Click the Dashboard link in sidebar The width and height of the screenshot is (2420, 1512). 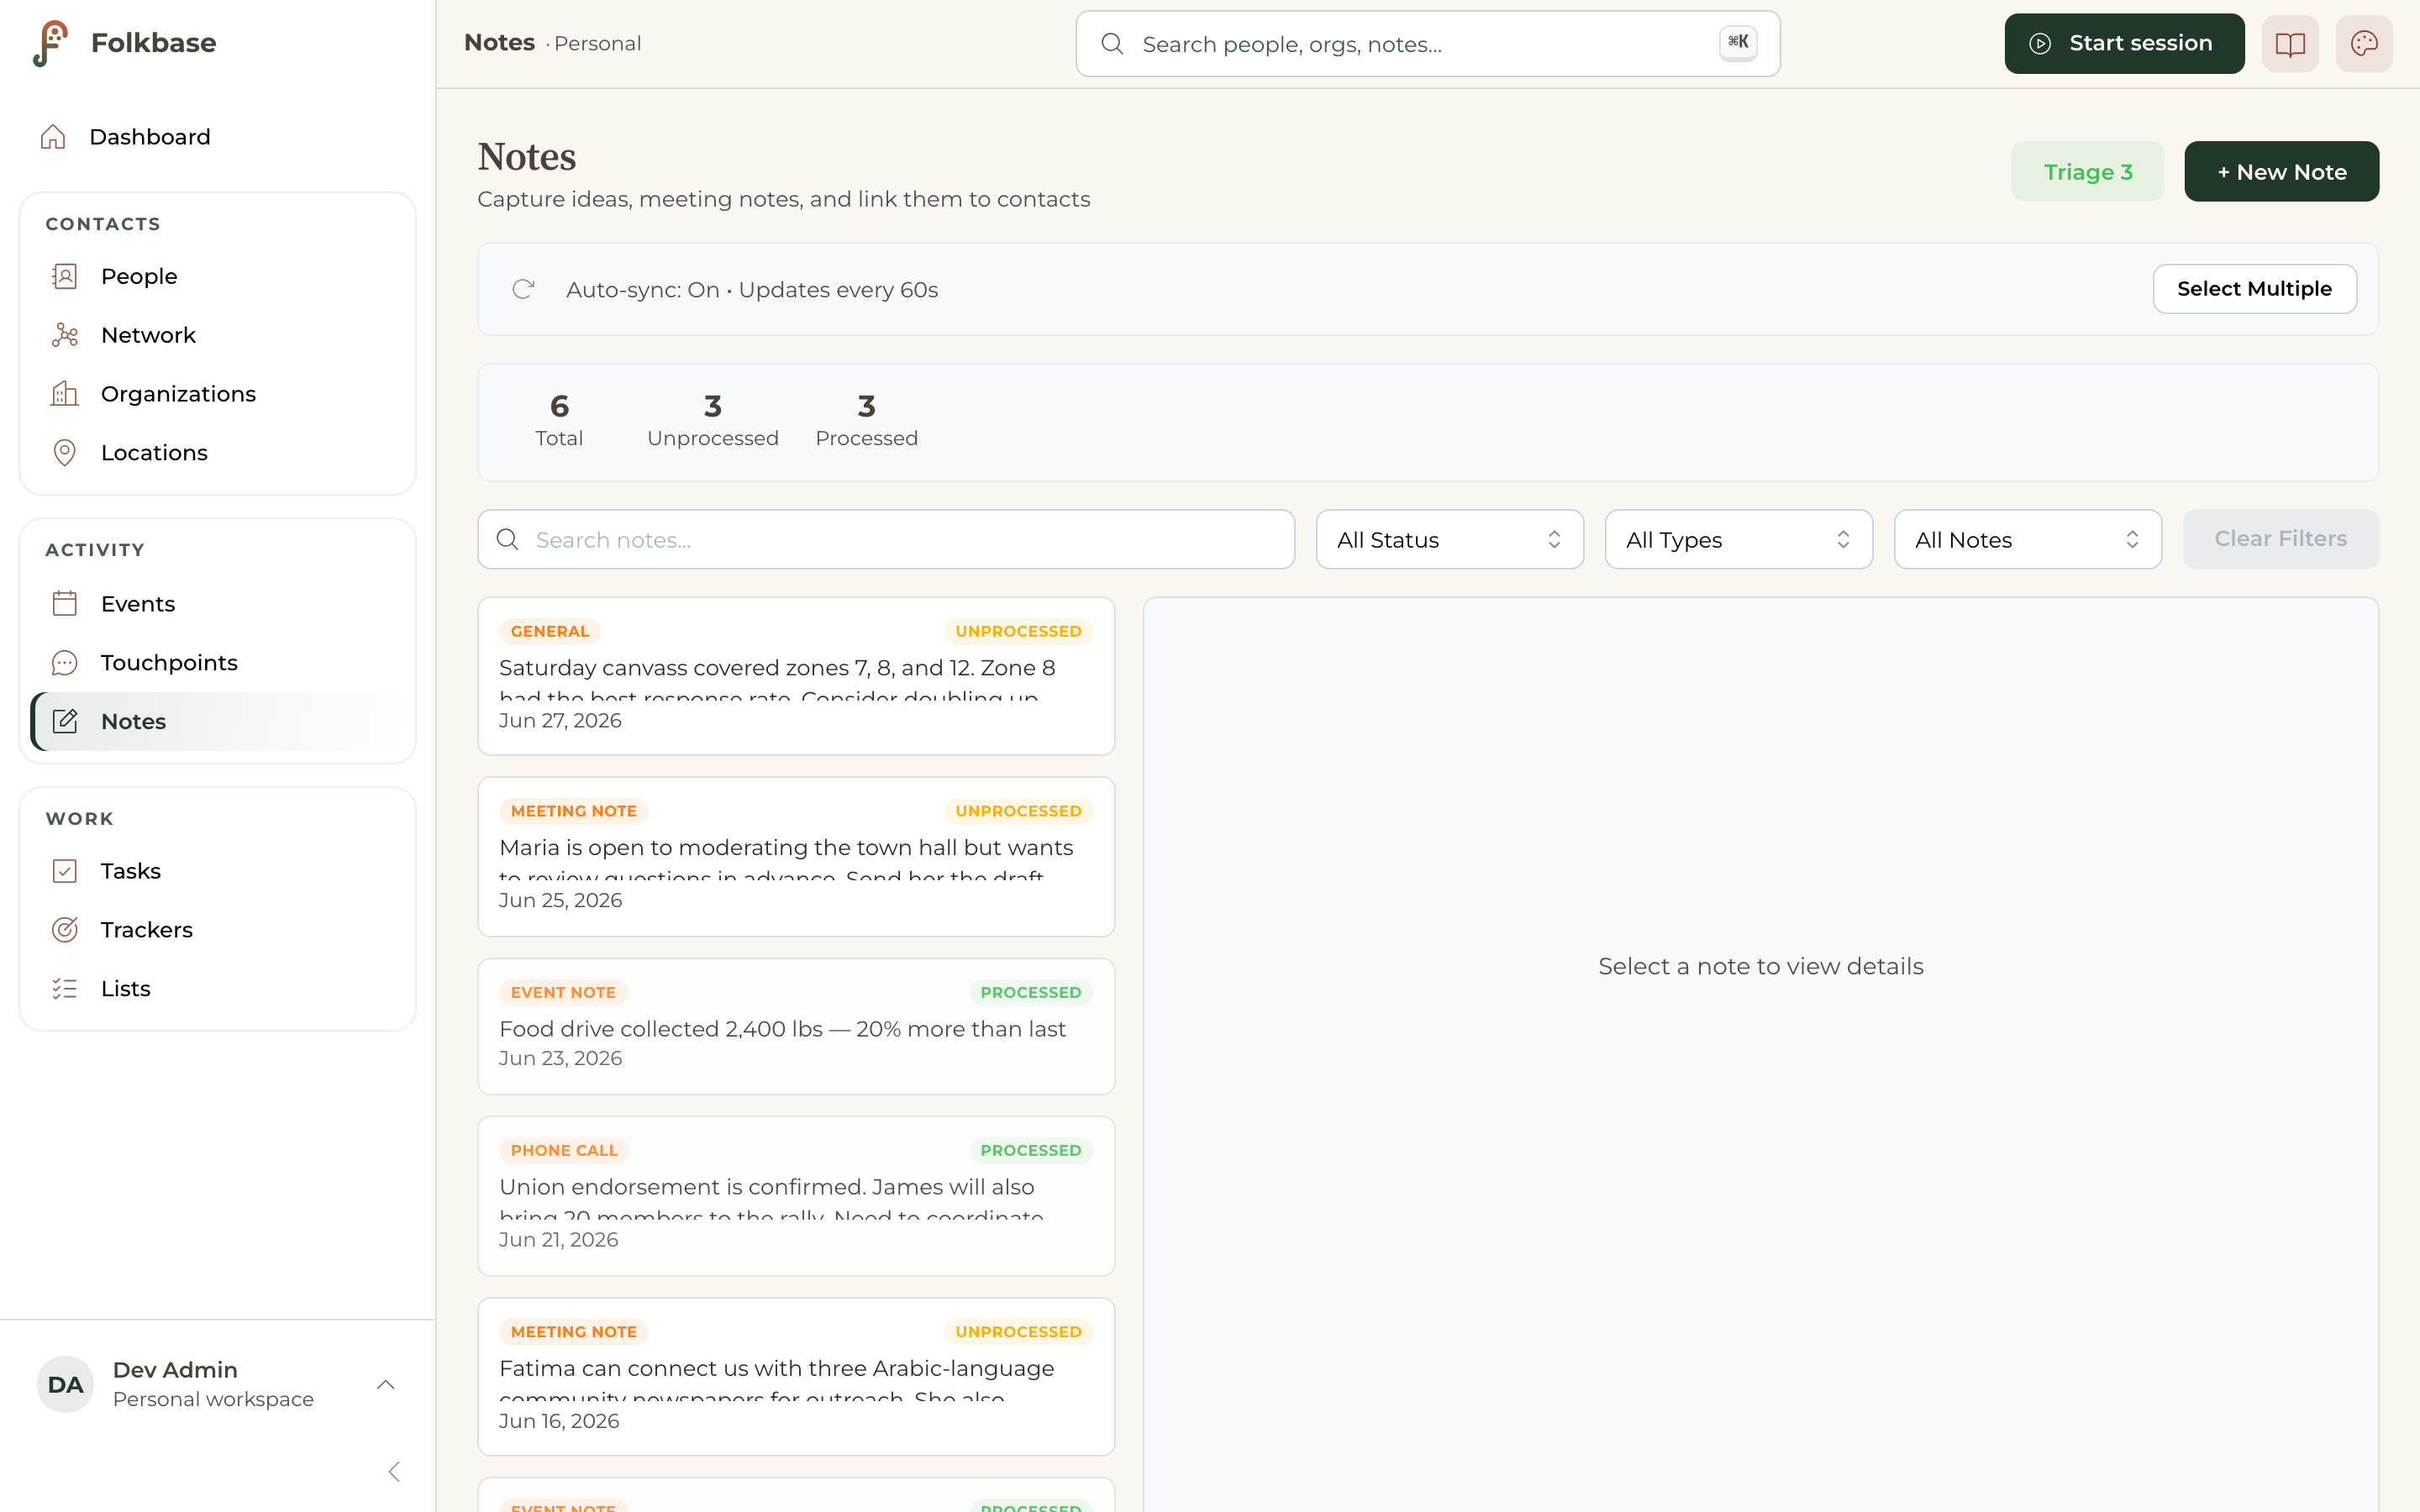point(218,137)
